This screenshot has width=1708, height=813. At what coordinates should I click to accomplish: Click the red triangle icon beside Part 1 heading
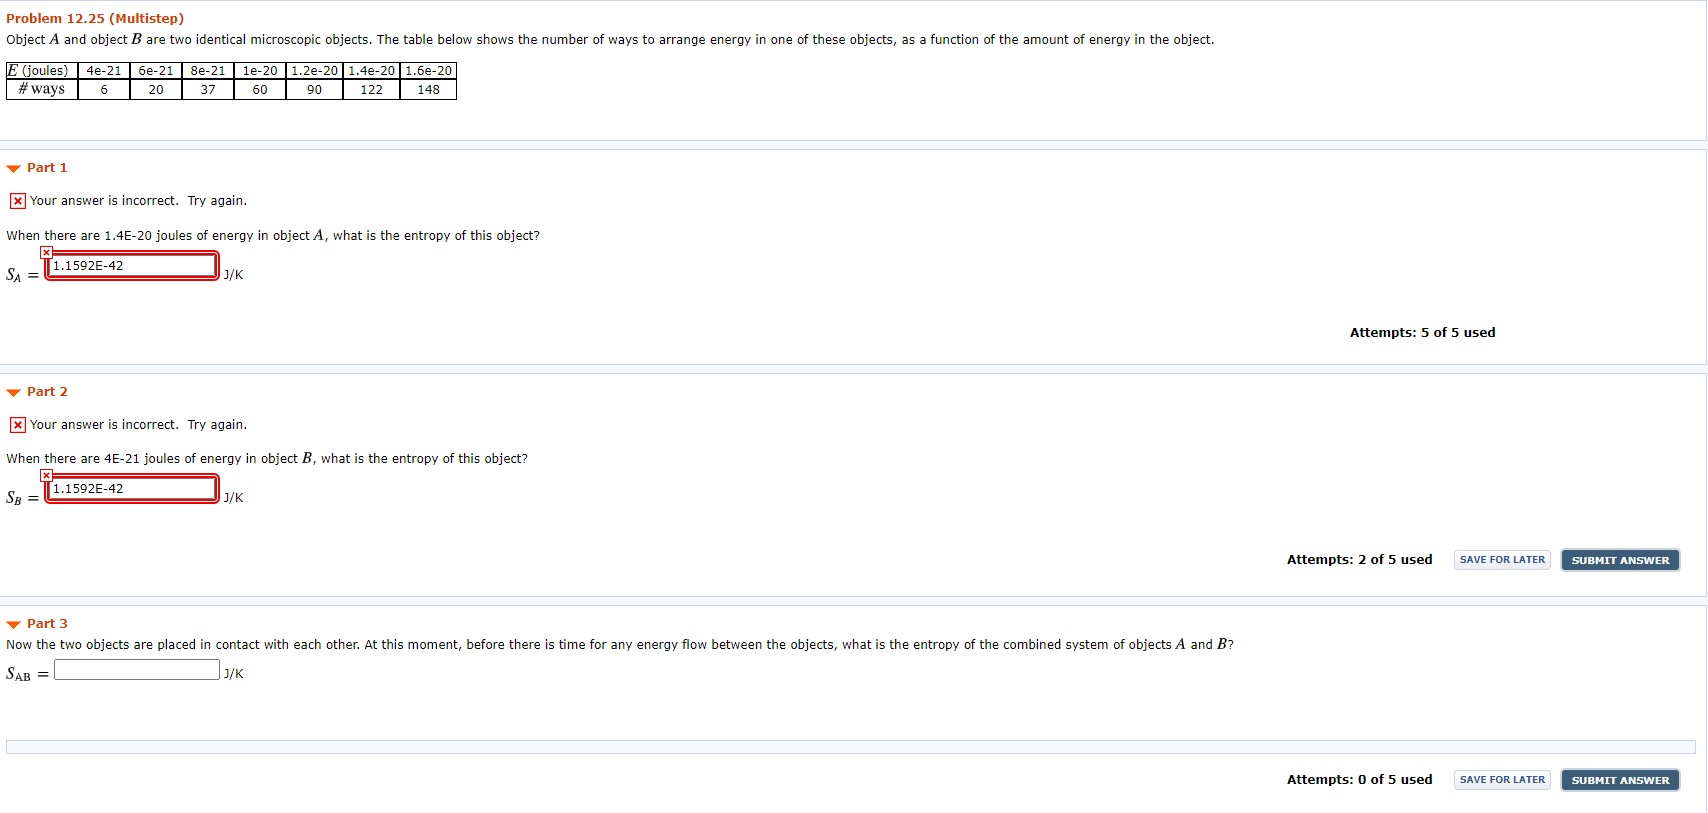(x=12, y=167)
